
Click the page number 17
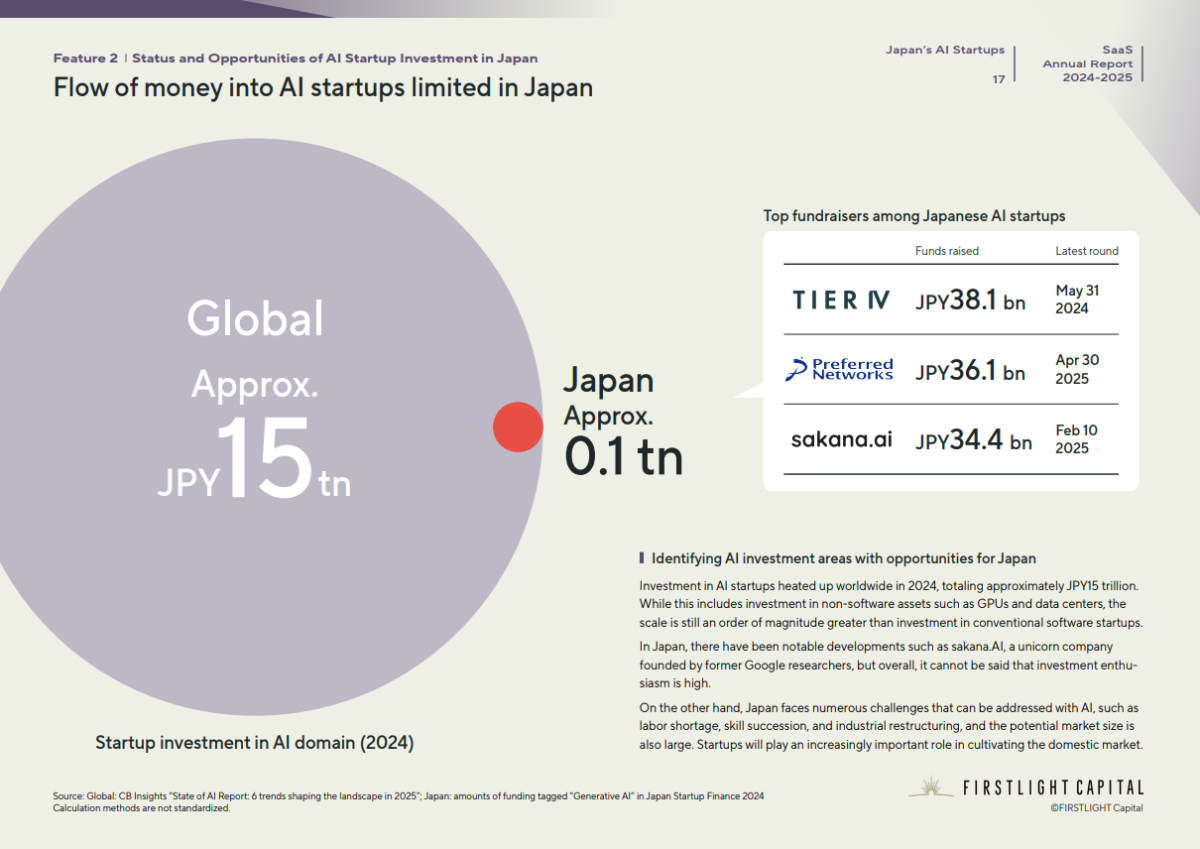coord(998,79)
